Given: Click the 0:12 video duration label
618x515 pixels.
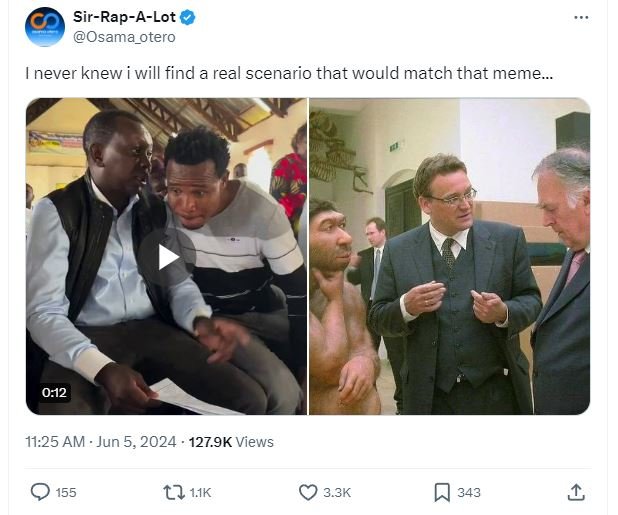Looking at the screenshot, I should [54, 393].
